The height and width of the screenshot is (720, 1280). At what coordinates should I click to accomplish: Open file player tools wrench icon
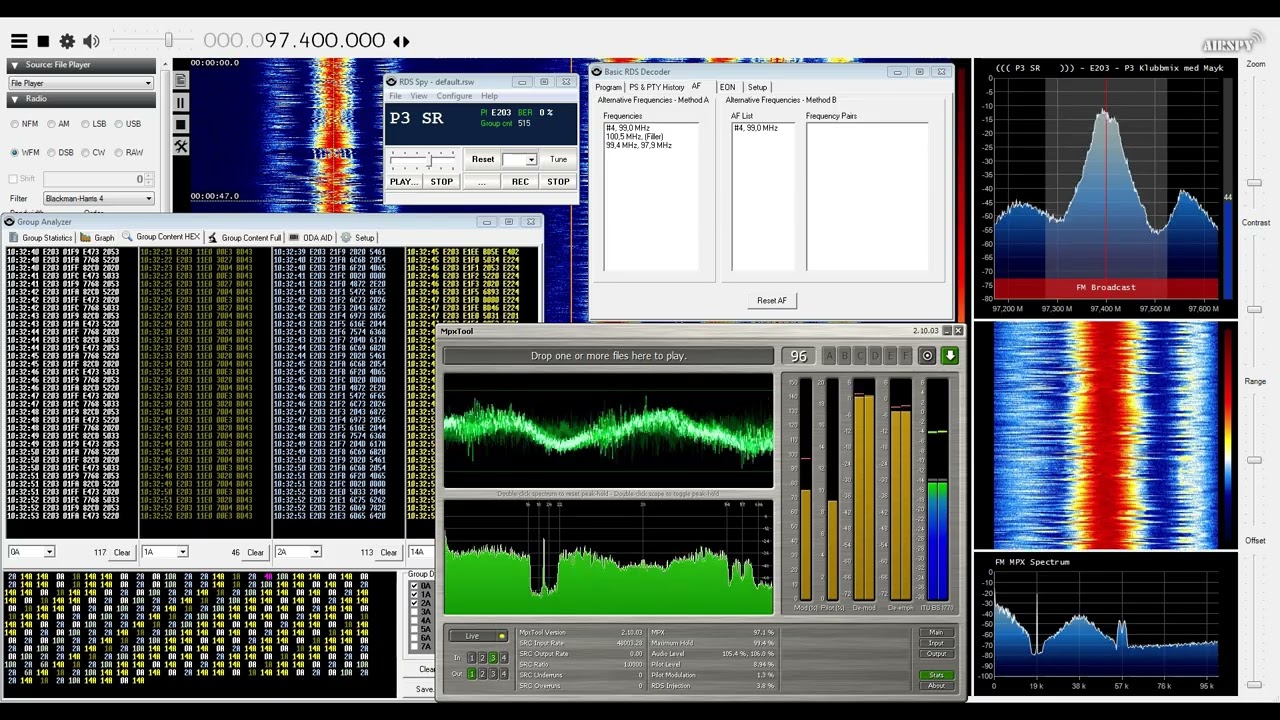[x=180, y=146]
